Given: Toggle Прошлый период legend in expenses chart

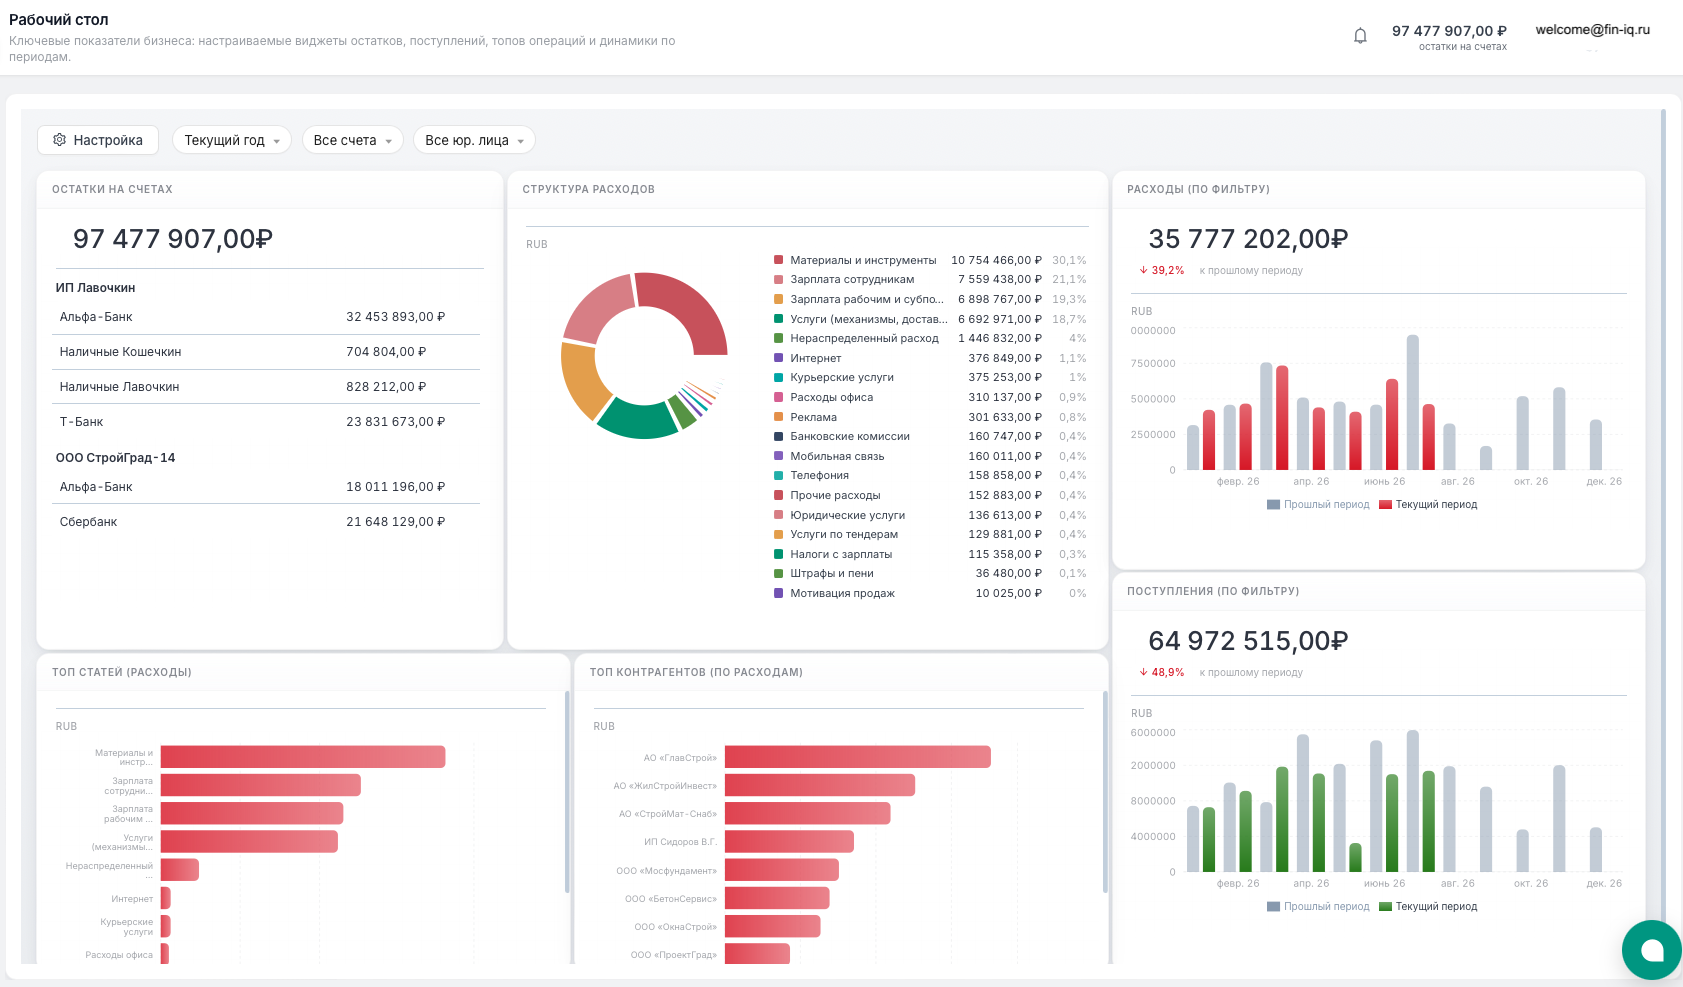Looking at the screenshot, I should tap(1318, 505).
